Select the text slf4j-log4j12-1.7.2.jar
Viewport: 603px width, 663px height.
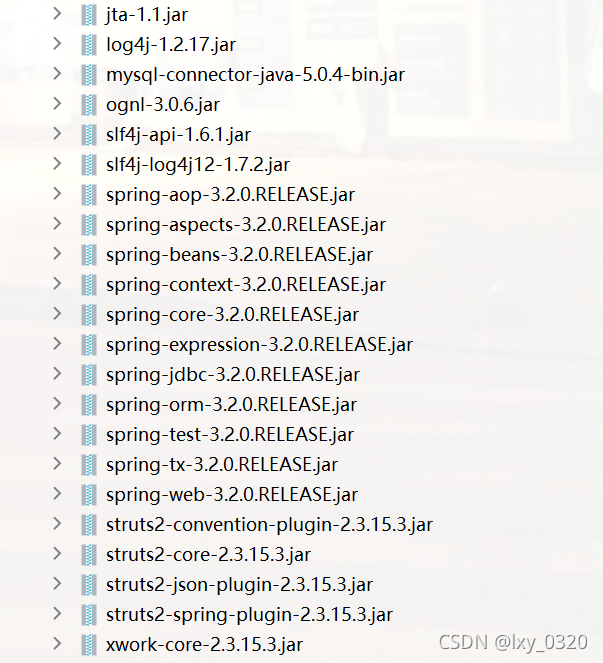pos(198,165)
